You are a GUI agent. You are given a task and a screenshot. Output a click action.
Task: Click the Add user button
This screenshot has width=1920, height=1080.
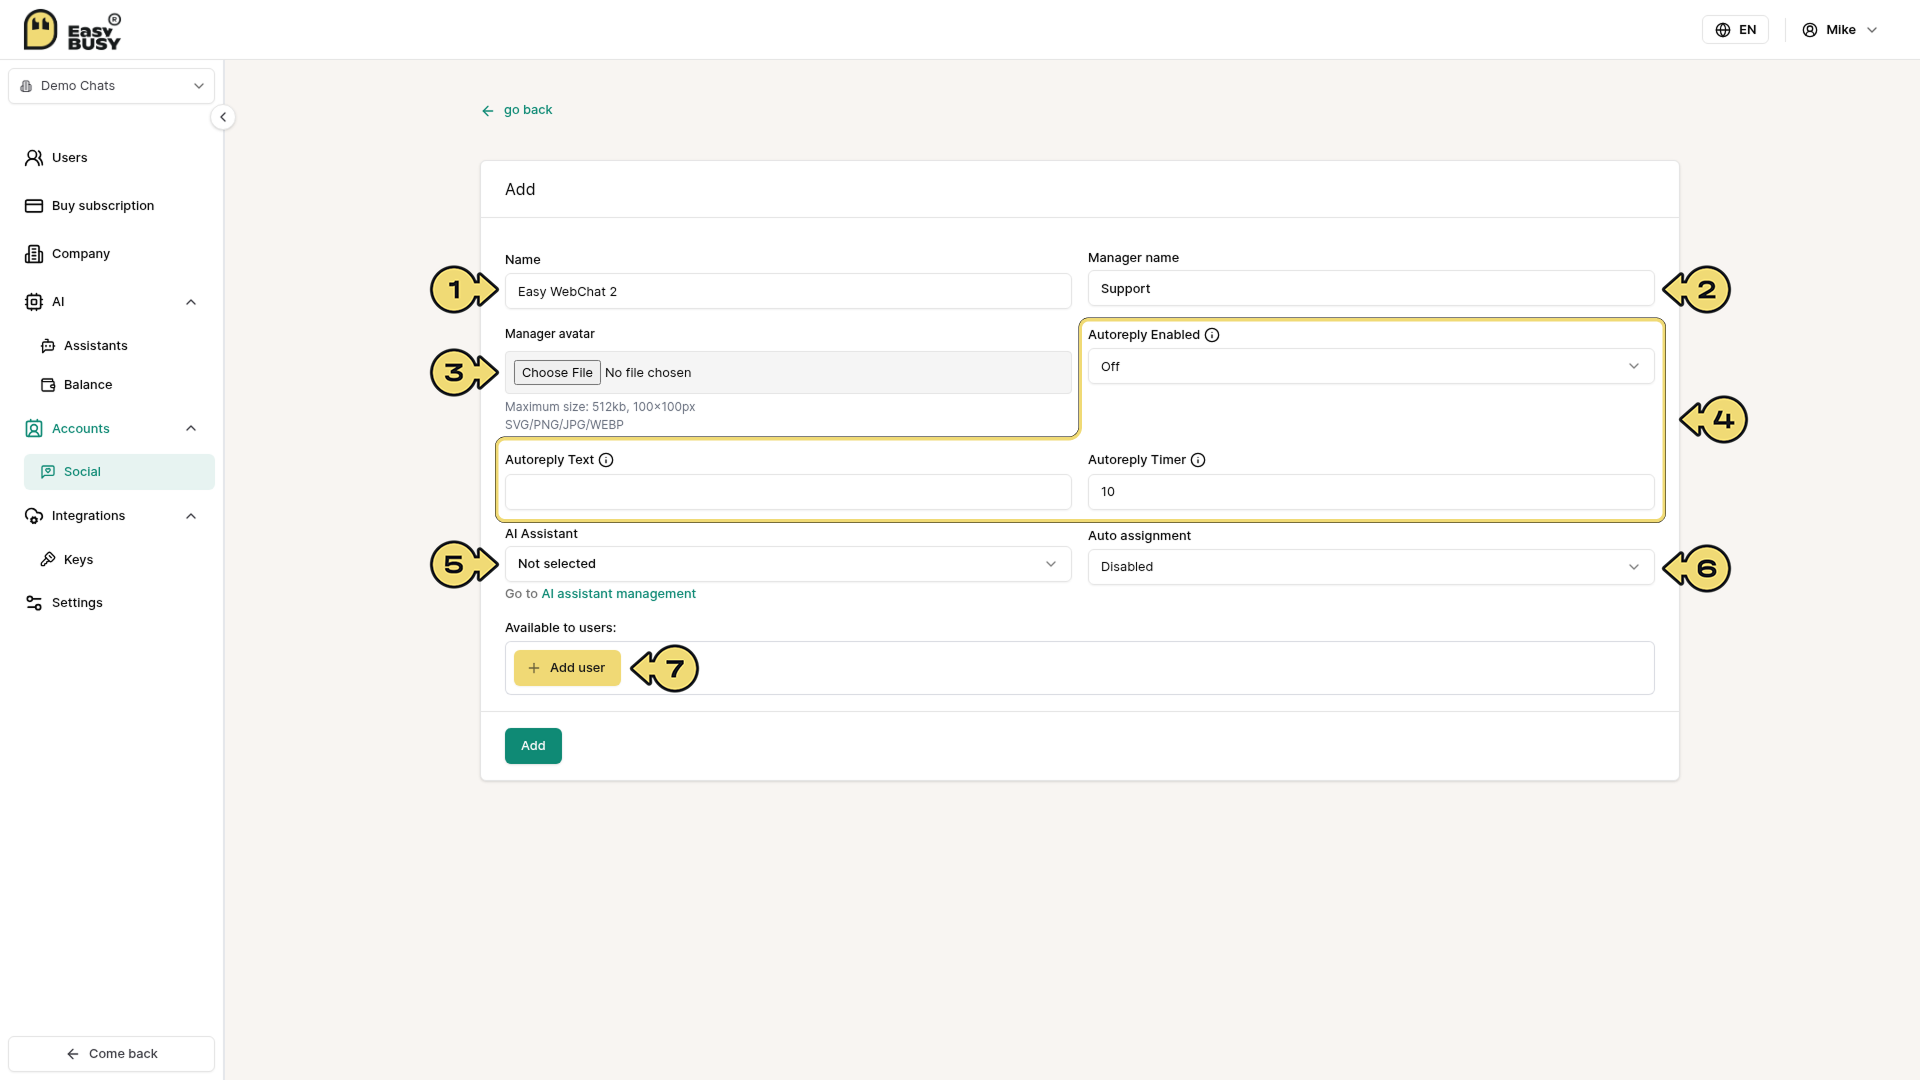[567, 668]
